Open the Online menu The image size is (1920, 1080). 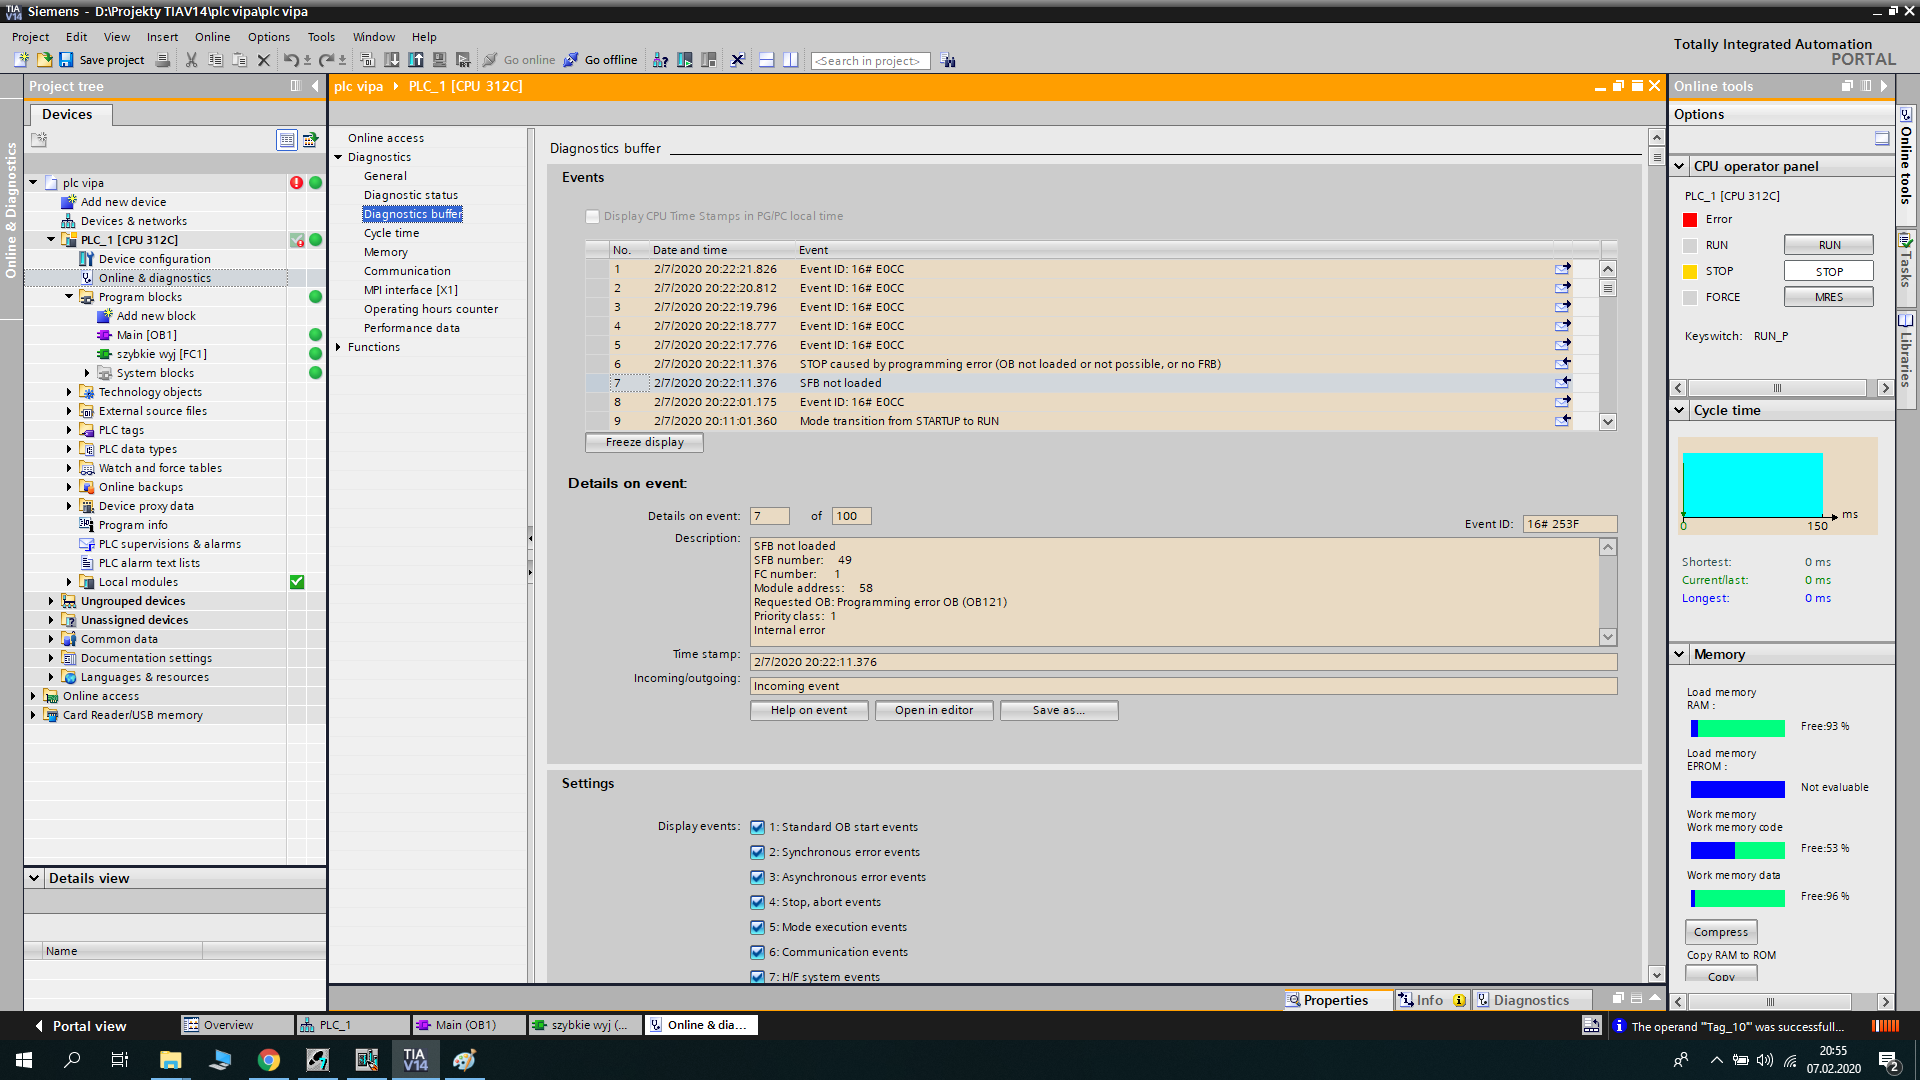click(x=212, y=37)
